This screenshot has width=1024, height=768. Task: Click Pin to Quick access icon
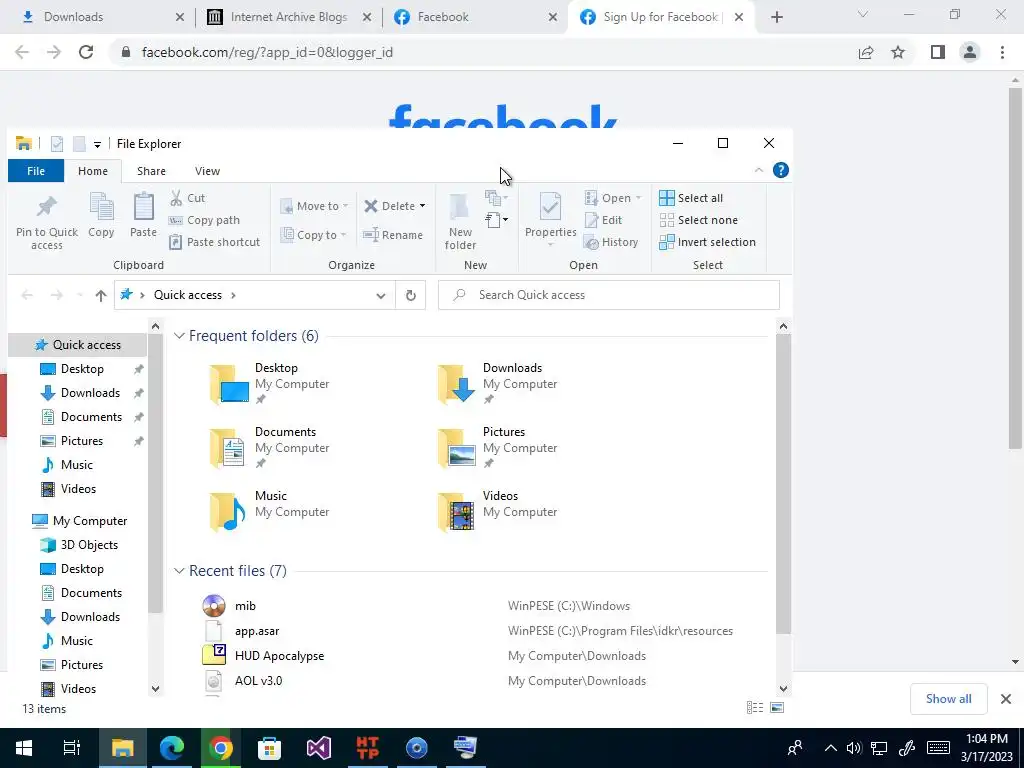pyautogui.click(x=46, y=222)
